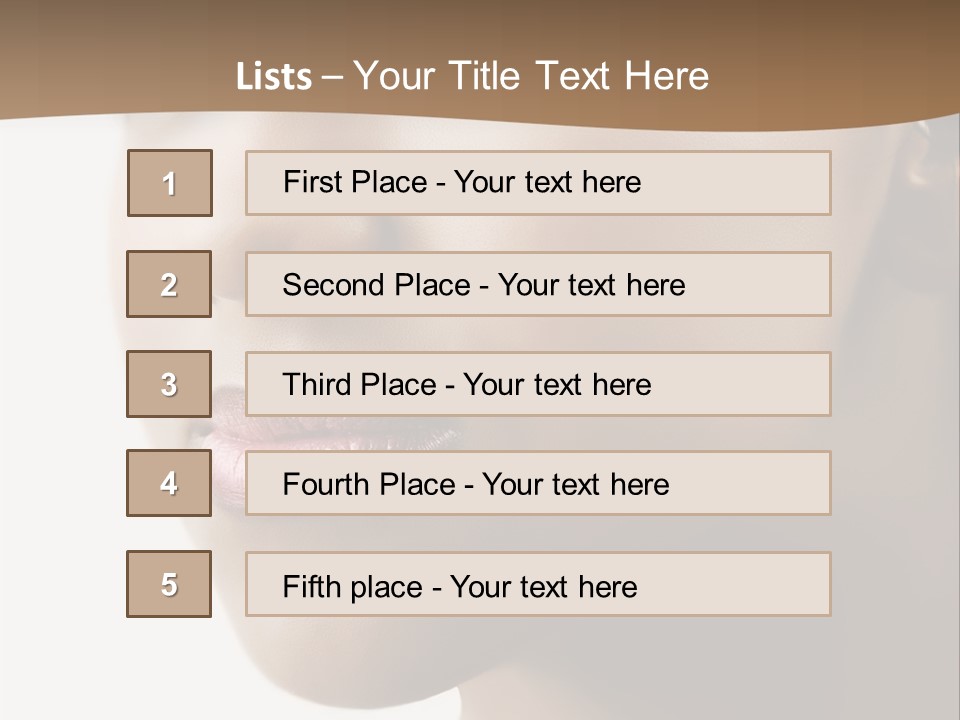The image size is (960, 720).
Task: Select the Fifth place text box
Action: click(538, 584)
